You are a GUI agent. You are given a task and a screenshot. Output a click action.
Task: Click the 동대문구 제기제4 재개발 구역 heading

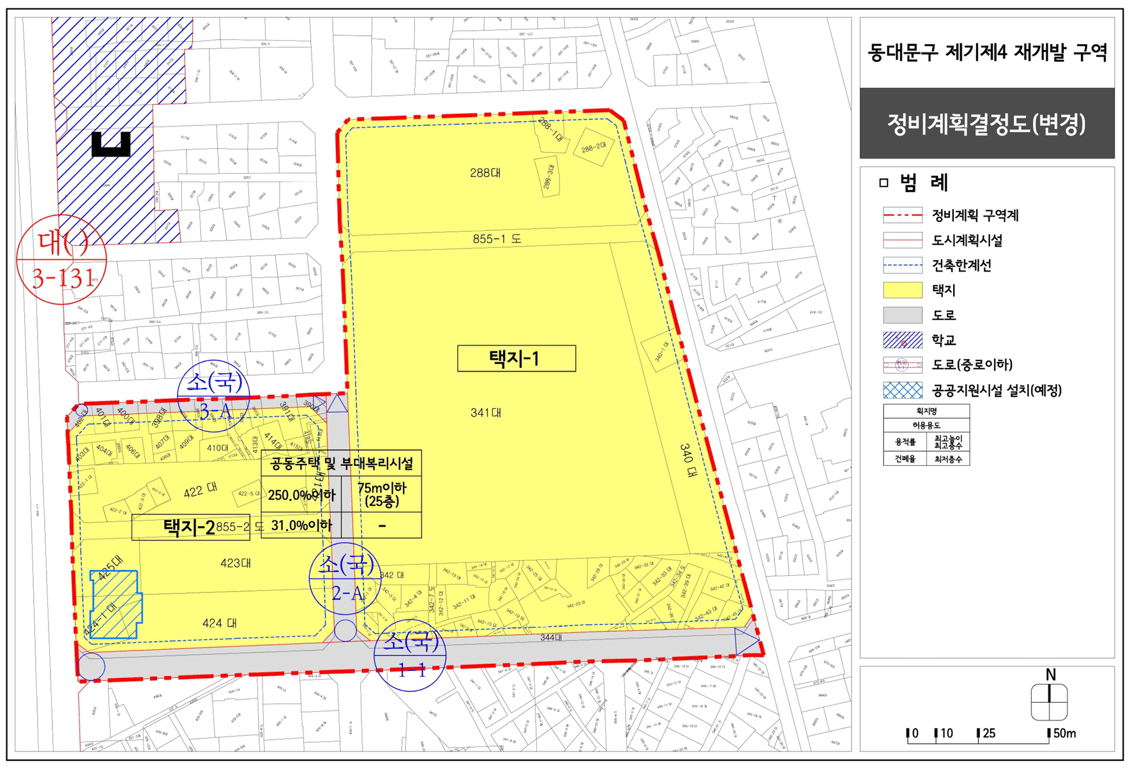pyautogui.click(x=987, y=52)
